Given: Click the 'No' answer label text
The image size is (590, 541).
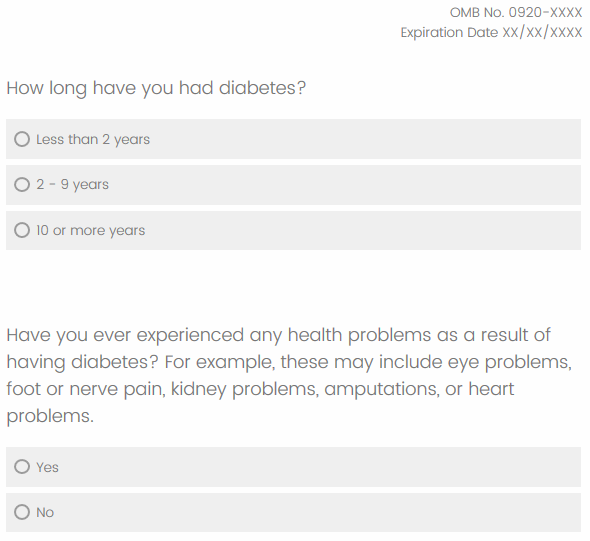Looking at the screenshot, I should point(45,512).
